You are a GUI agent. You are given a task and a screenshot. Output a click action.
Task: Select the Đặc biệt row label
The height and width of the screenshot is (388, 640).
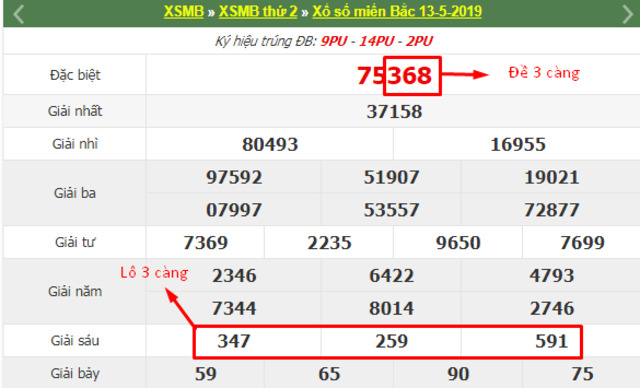tap(75, 75)
